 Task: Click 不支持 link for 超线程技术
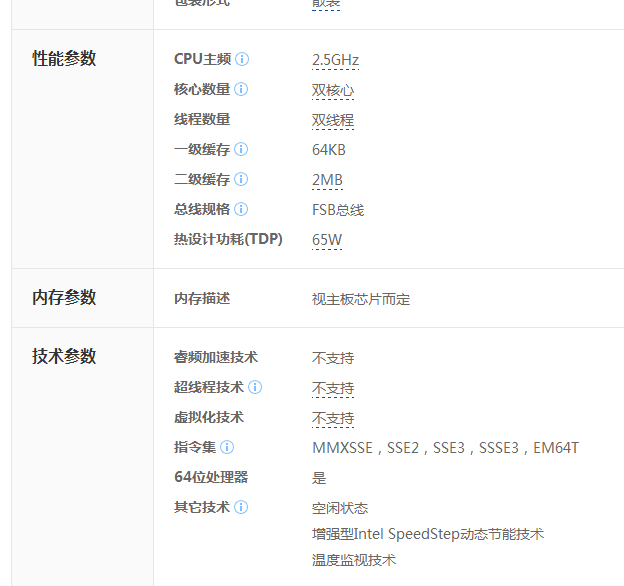[x=333, y=388]
